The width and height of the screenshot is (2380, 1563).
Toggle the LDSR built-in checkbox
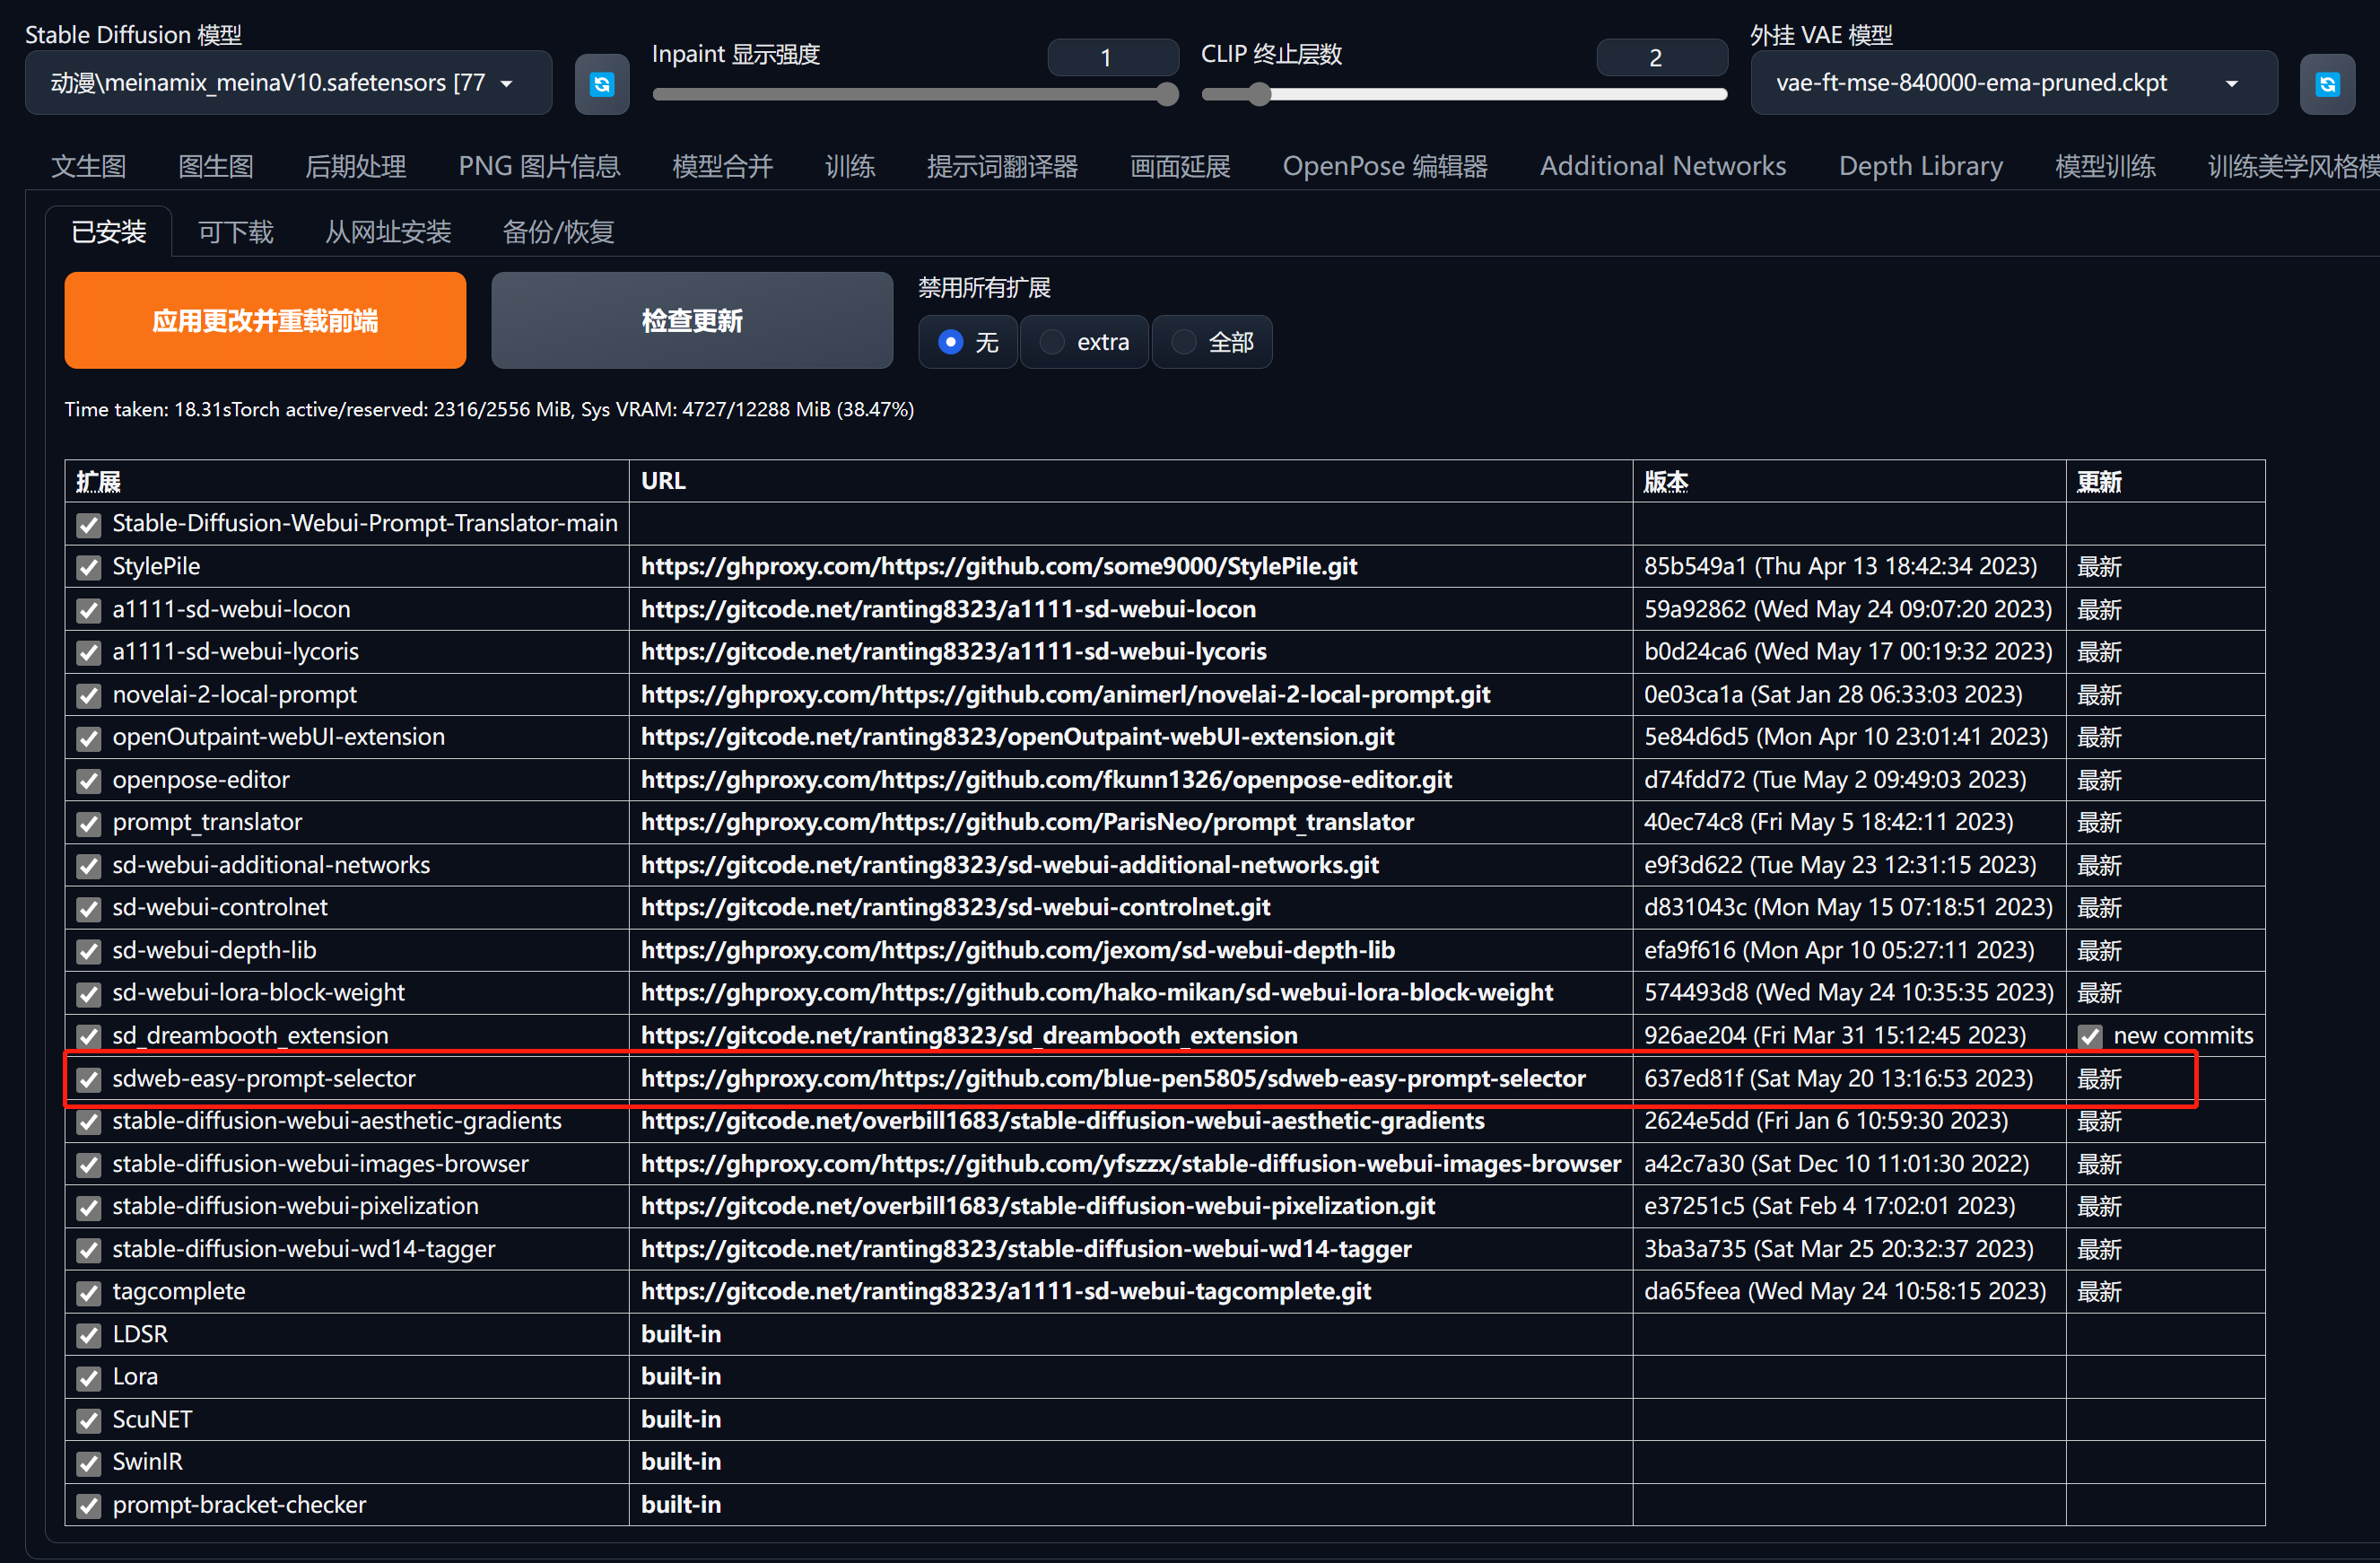tap(89, 1336)
